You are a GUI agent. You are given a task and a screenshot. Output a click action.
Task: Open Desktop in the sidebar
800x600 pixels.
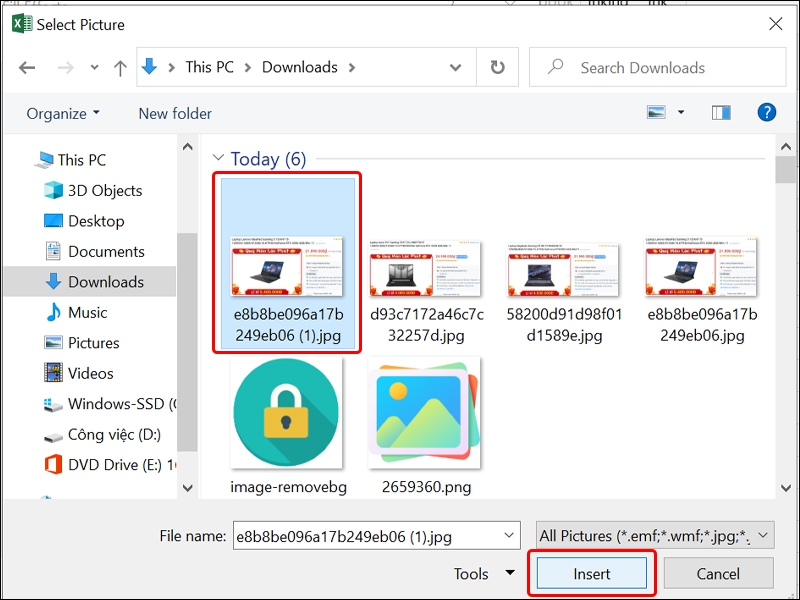pos(84,221)
